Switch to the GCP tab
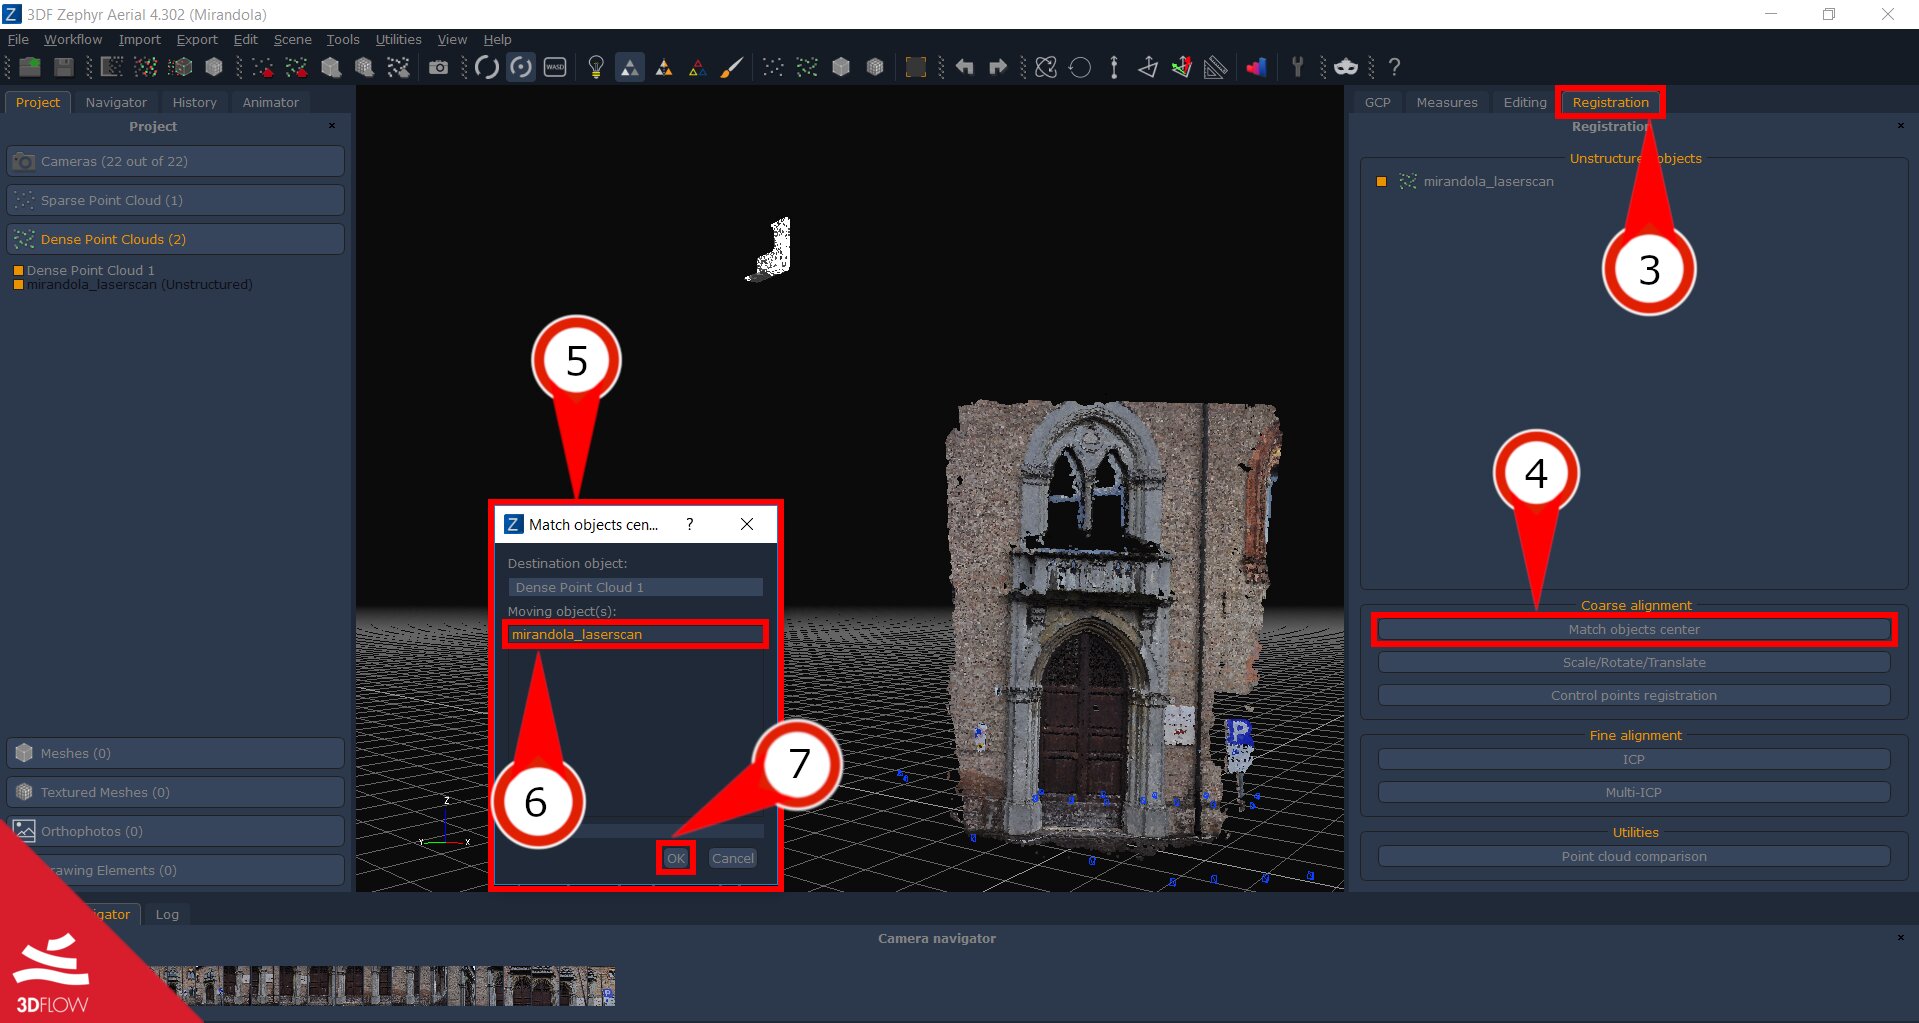Viewport: 1919px width, 1023px height. coord(1378,102)
